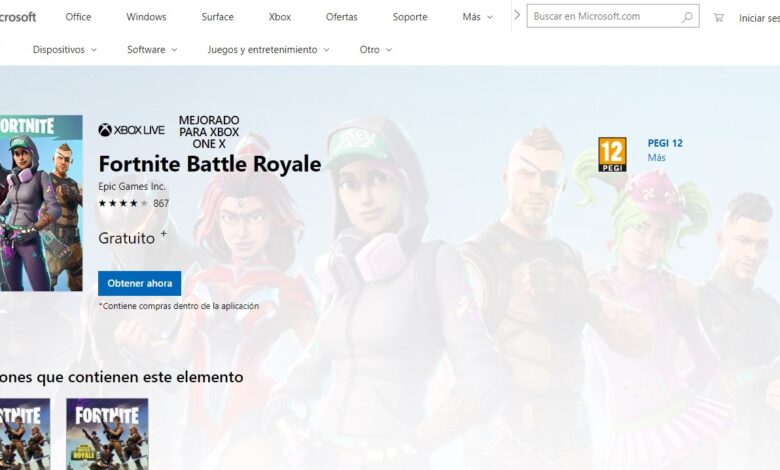Viewport: 780px width, 470px height.
Task: Expand the Dispositivos dropdown
Action: coord(65,50)
